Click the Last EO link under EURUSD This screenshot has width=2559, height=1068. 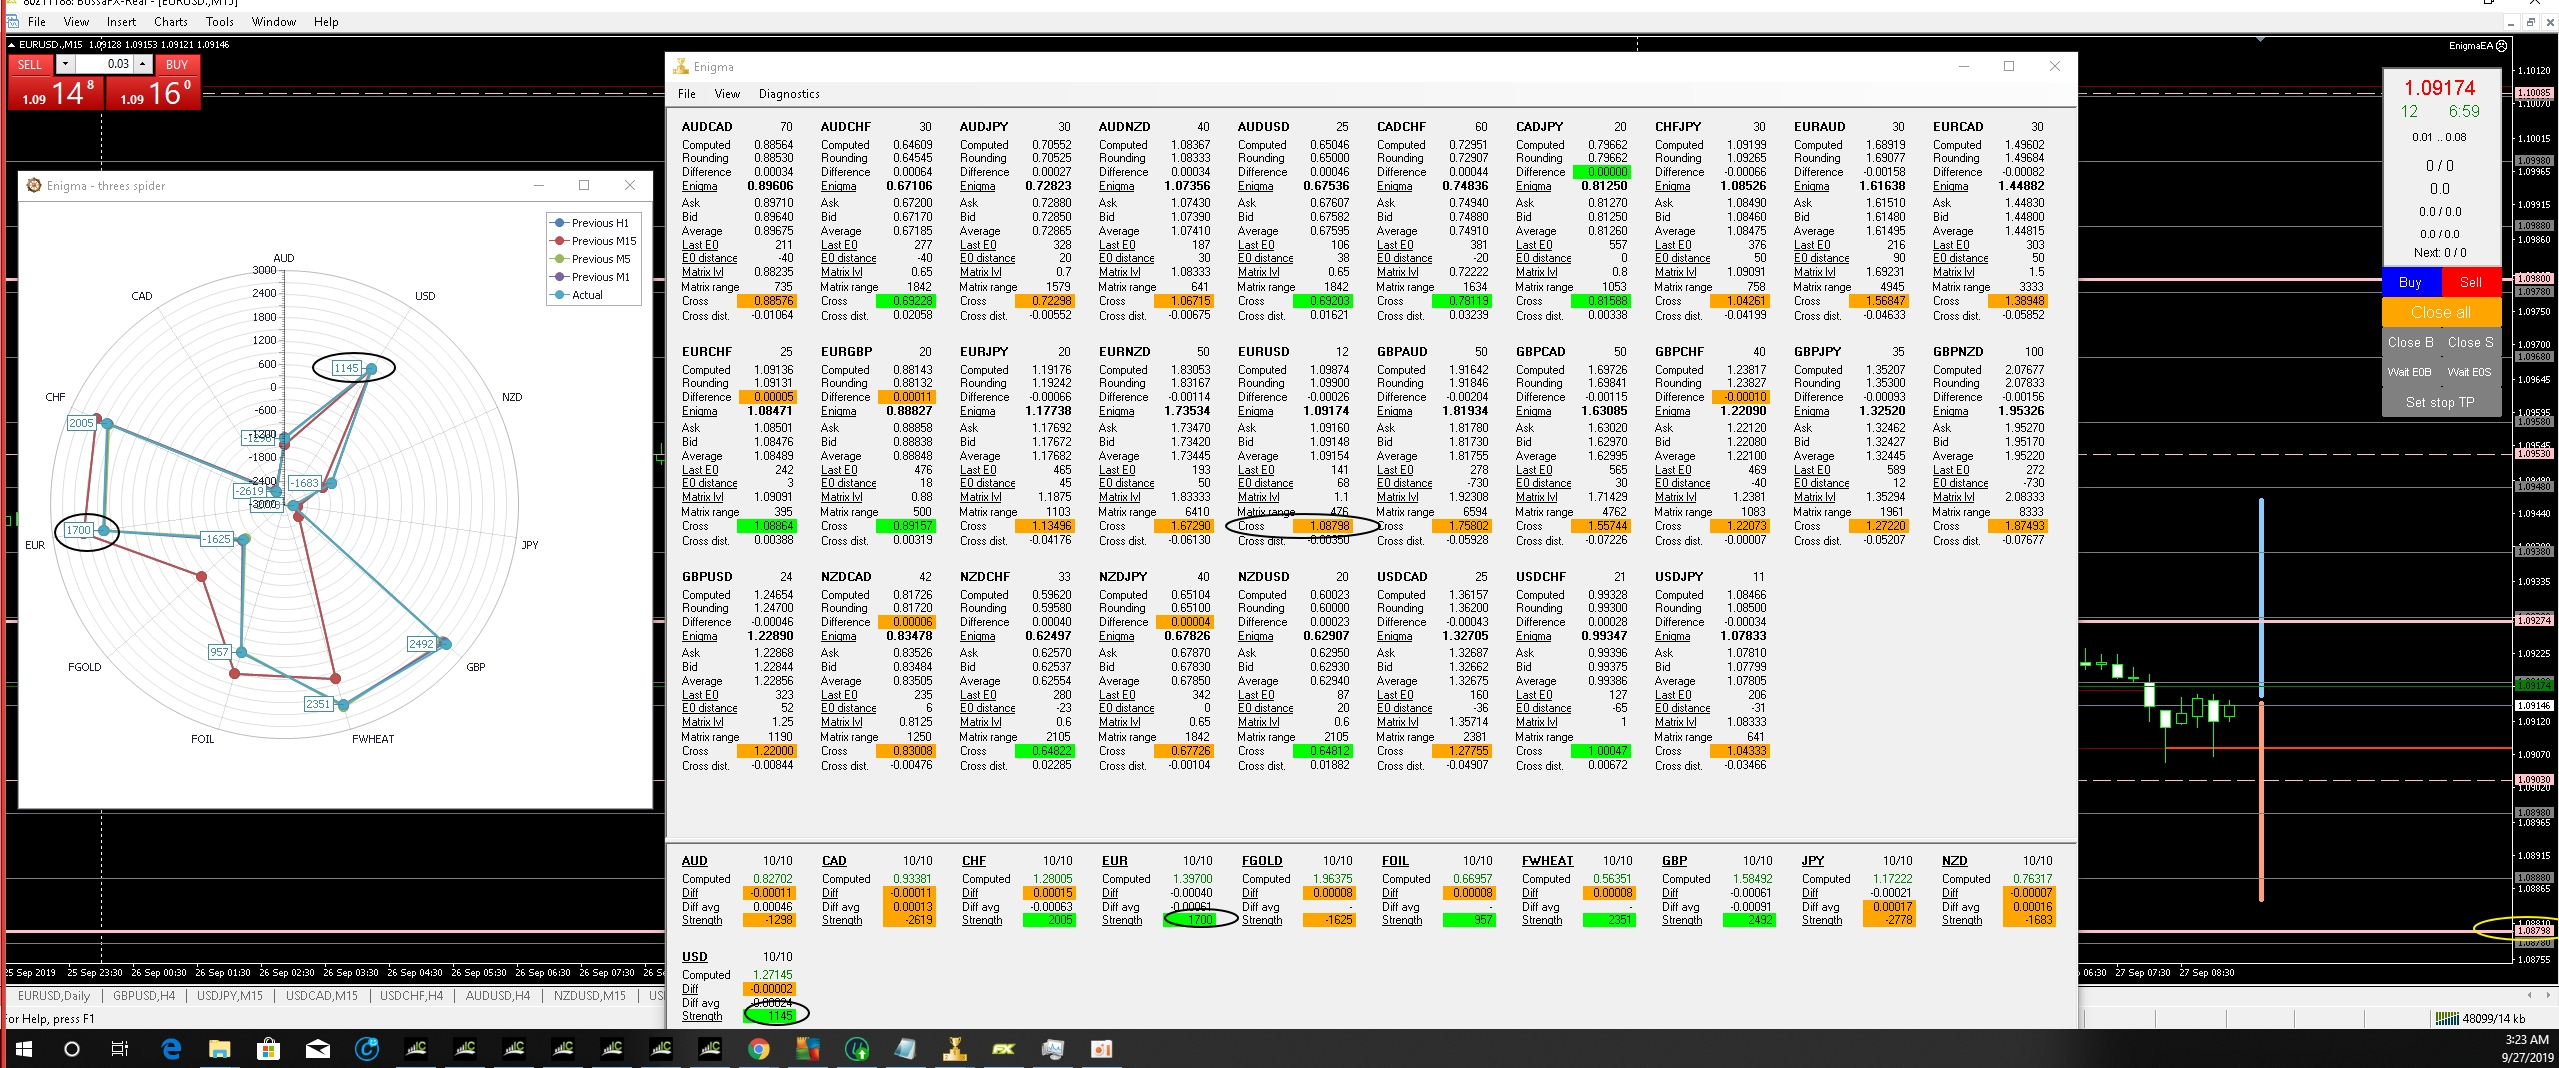(x=1256, y=469)
